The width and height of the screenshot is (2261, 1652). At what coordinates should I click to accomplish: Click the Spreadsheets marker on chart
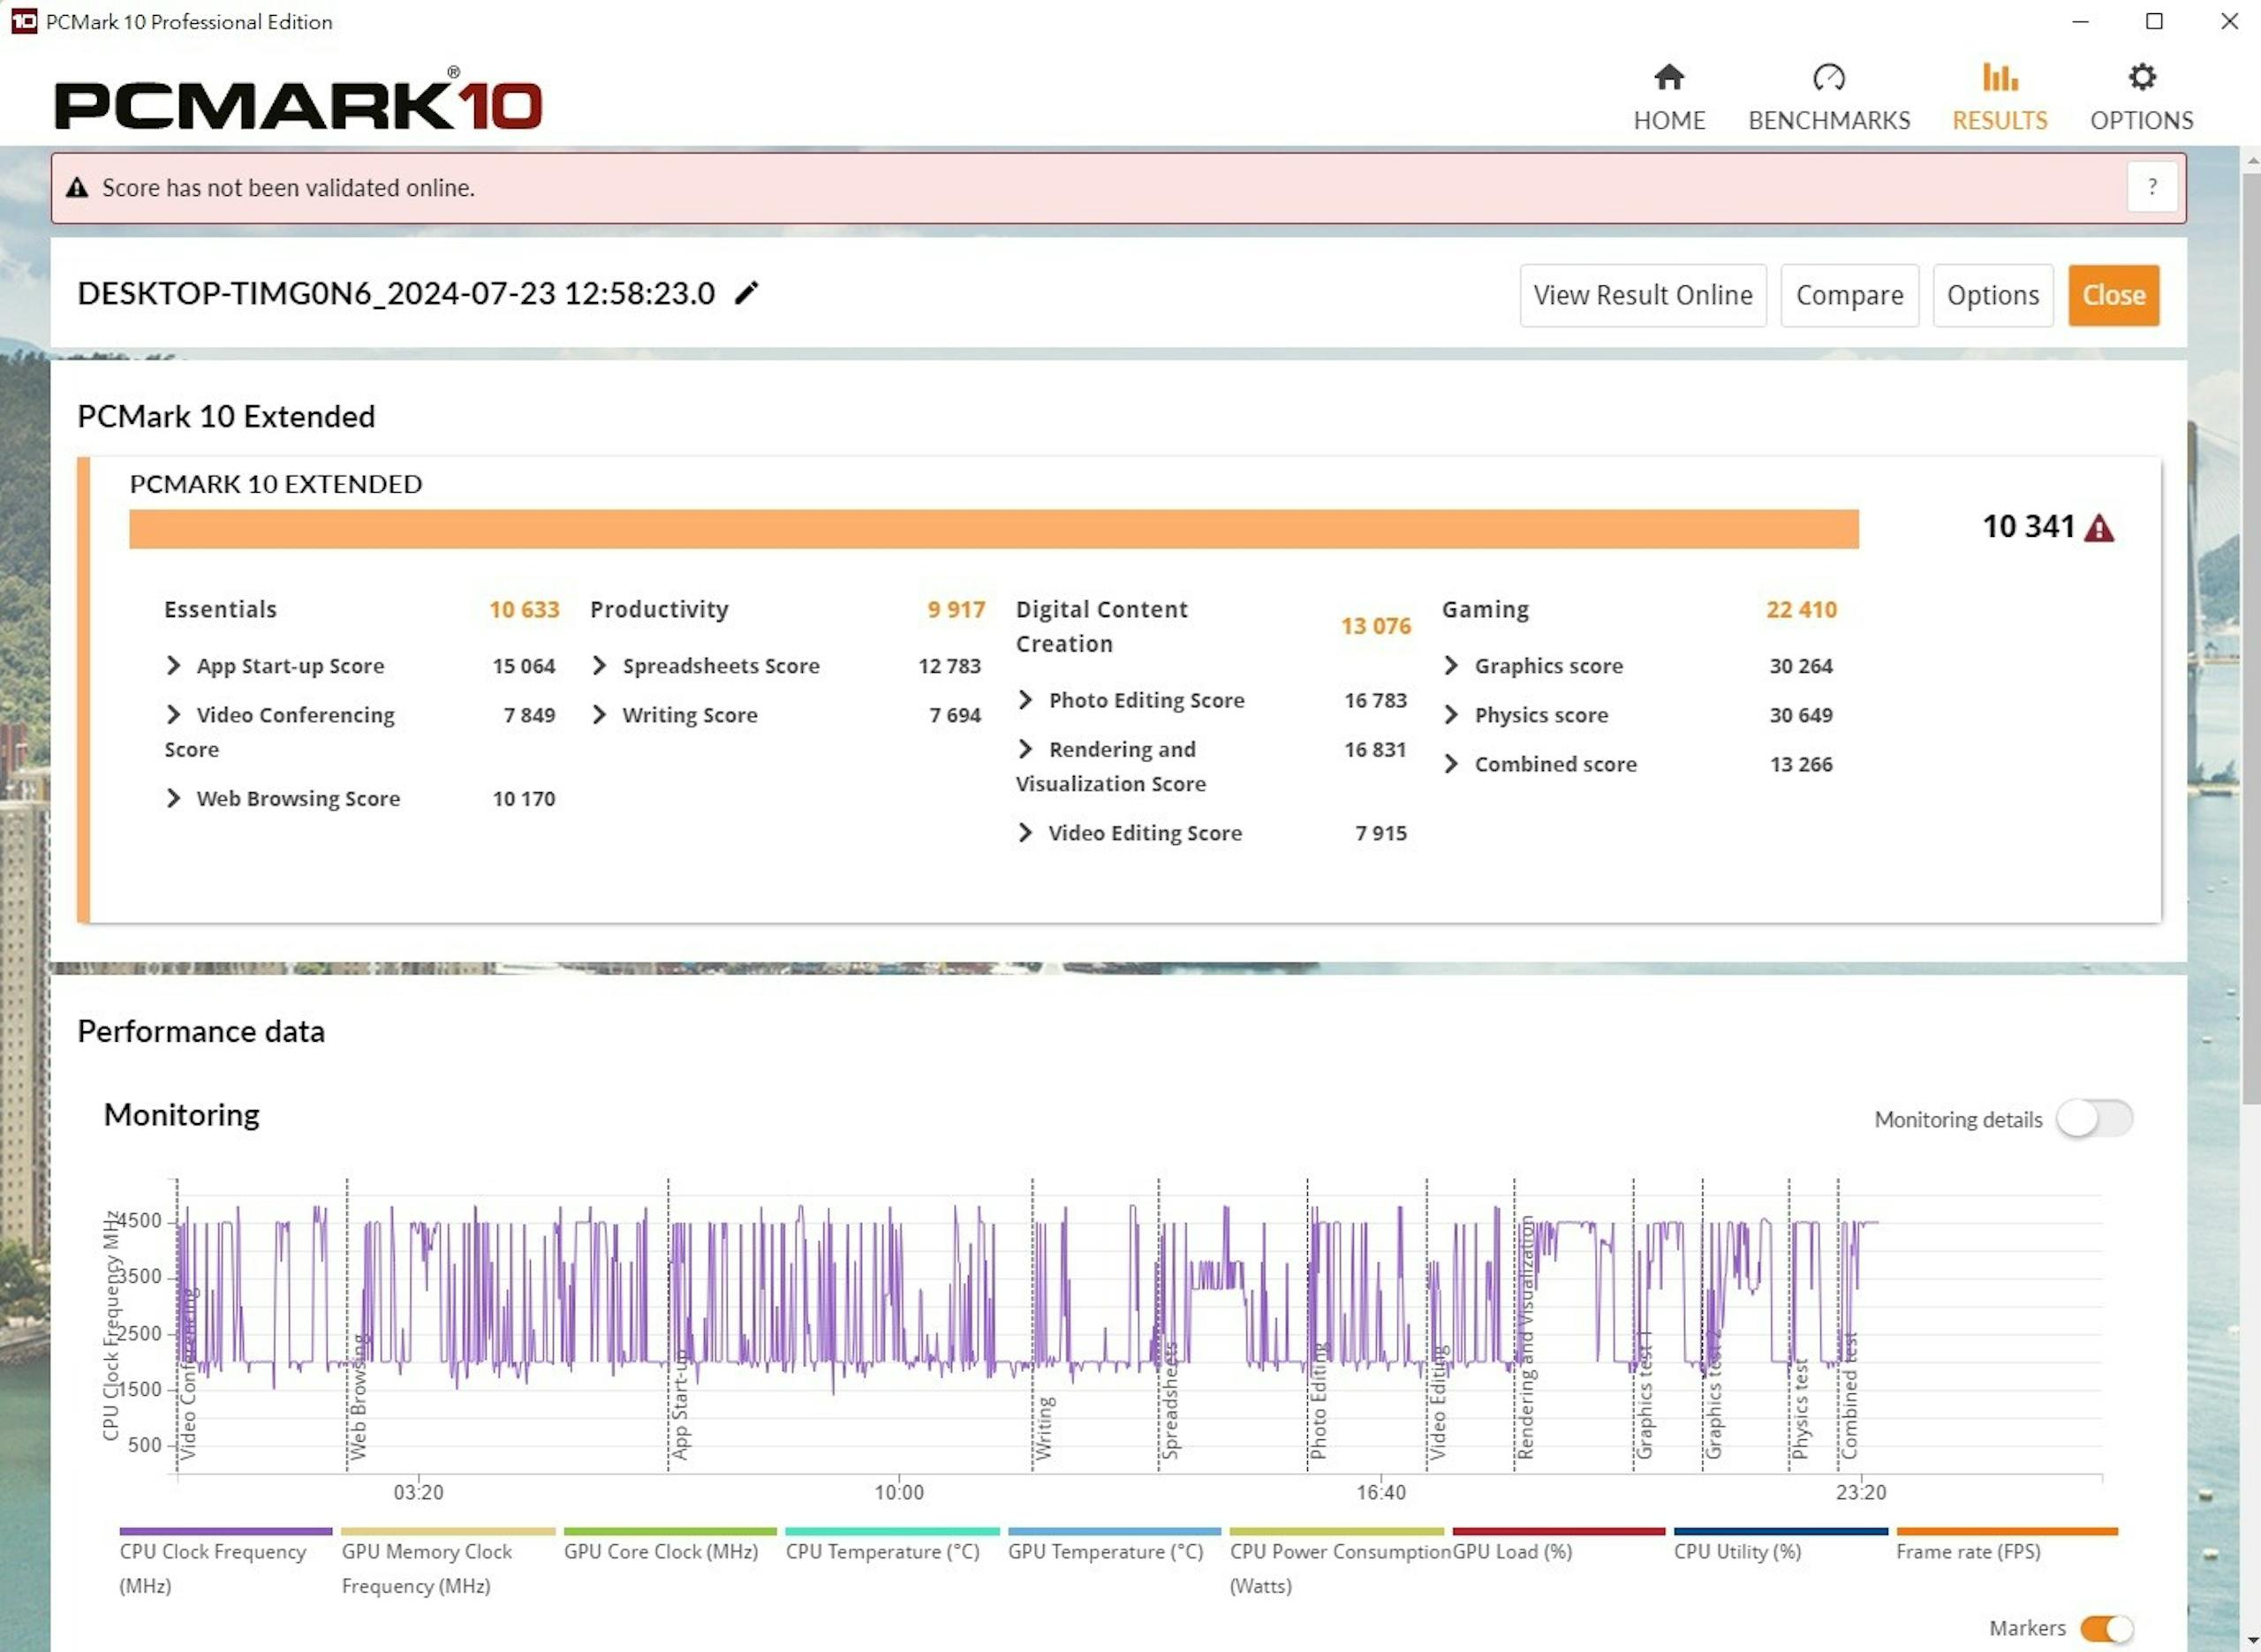click(1170, 1400)
